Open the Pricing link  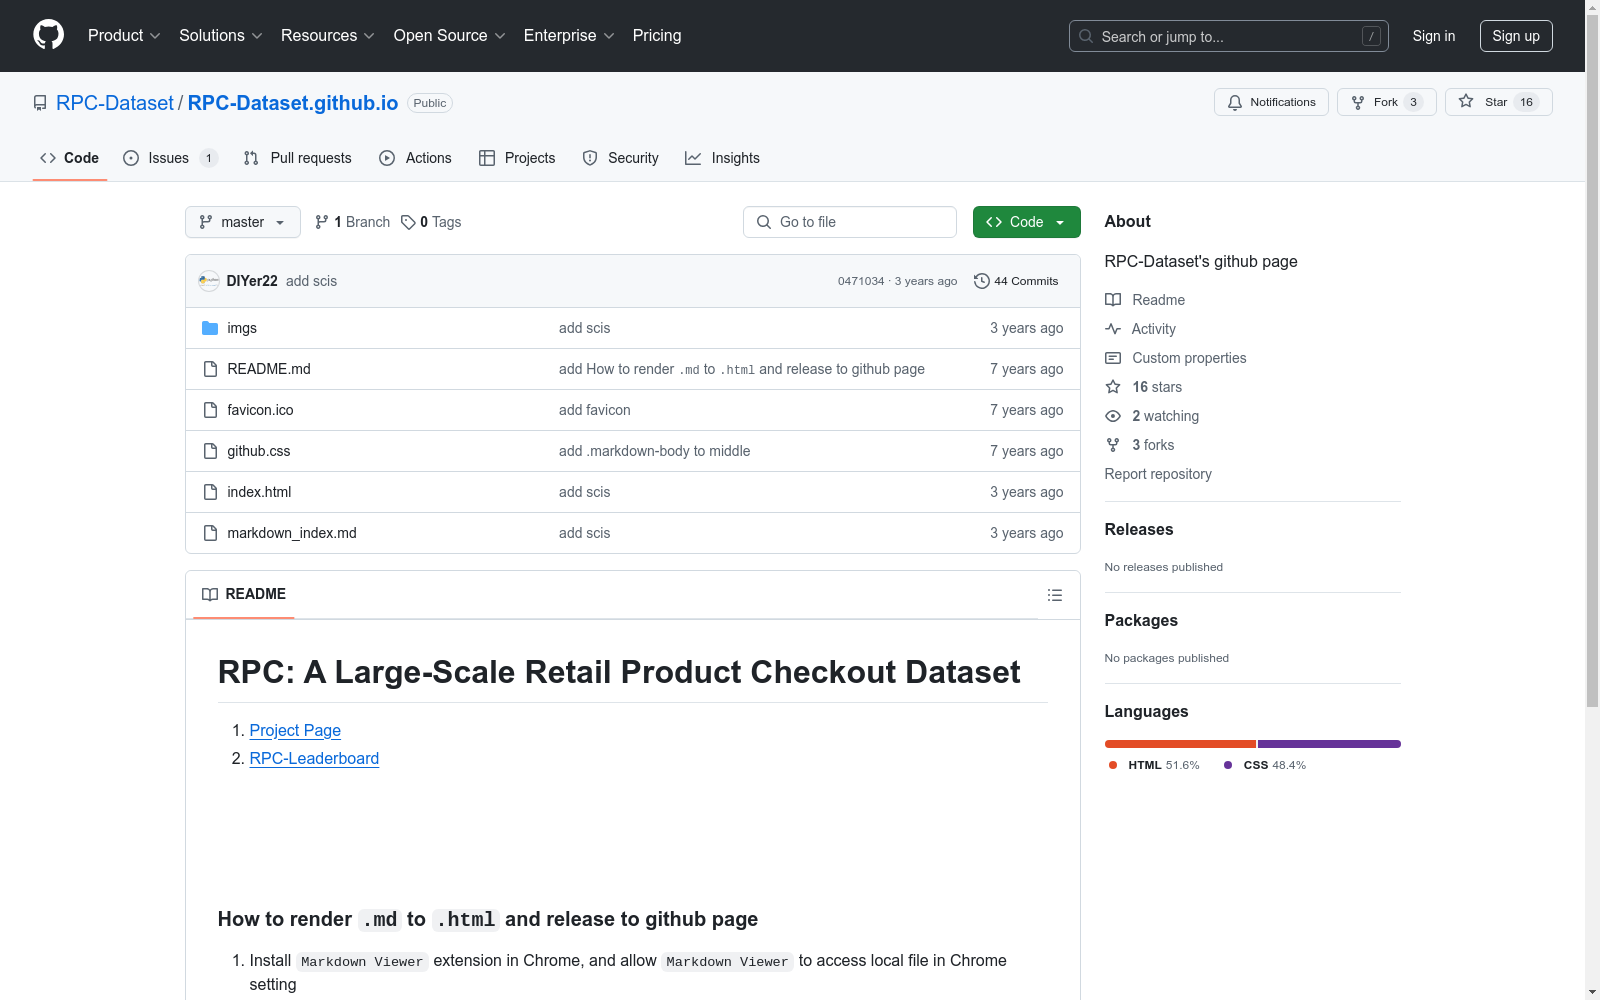(x=657, y=35)
